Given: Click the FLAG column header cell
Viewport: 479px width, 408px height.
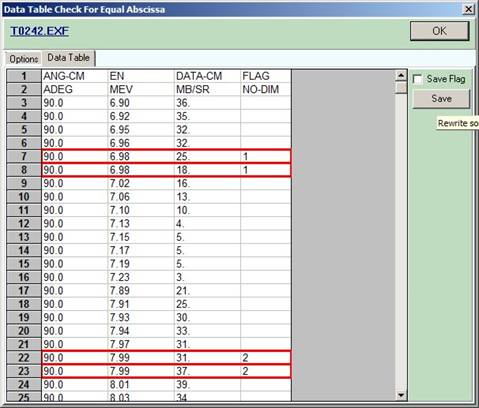Looking at the screenshot, I should pyautogui.click(x=266, y=76).
